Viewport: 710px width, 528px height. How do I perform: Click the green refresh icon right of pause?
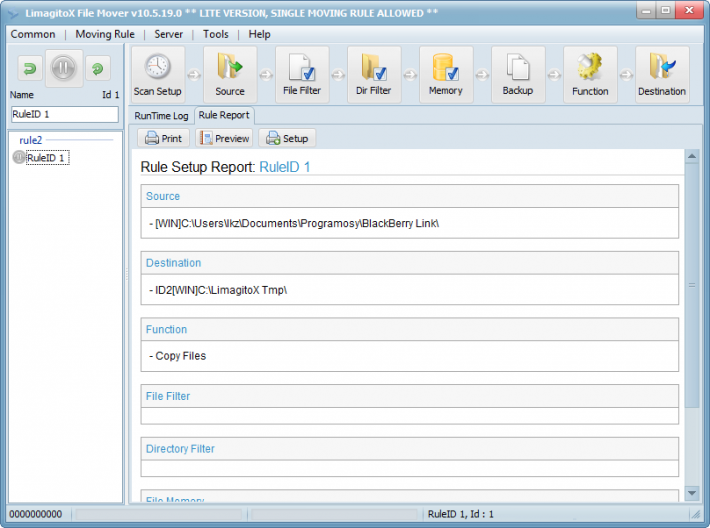(98, 69)
